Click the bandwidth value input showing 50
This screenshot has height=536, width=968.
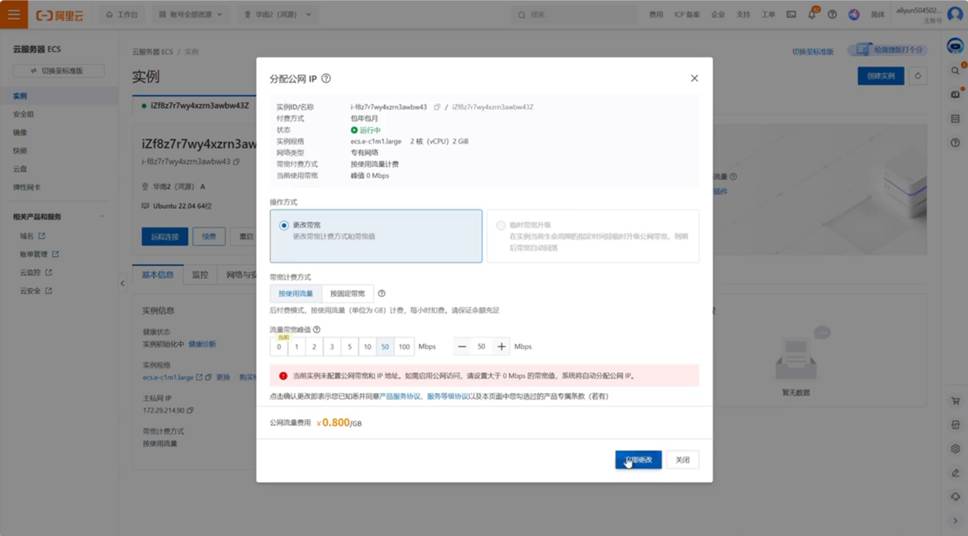[482, 346]
